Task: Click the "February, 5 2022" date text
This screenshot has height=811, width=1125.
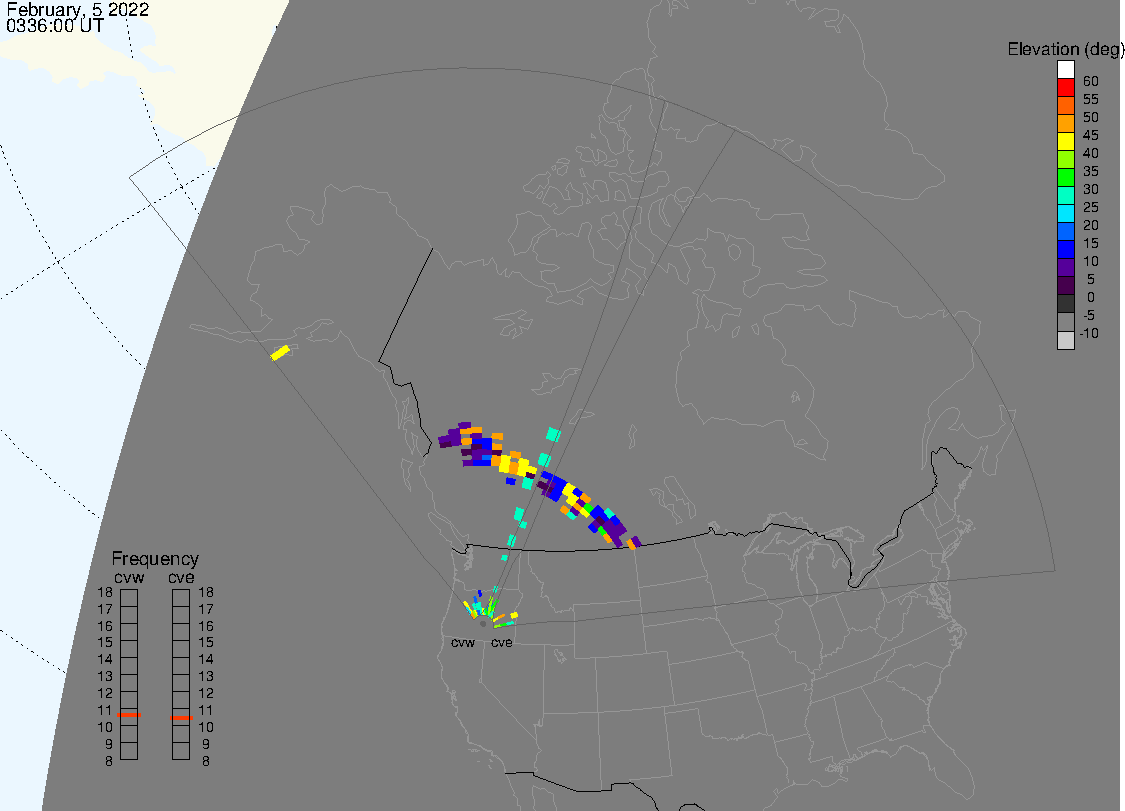Action: click(x=77, y=9)
